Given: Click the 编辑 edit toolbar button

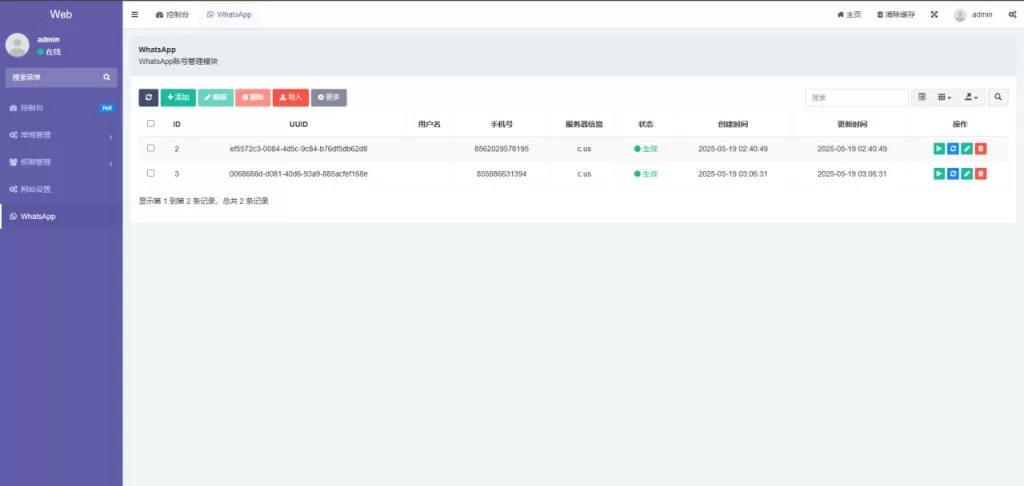Looking at the screenshot, I should pyautogui.click(x=216, y=97).
